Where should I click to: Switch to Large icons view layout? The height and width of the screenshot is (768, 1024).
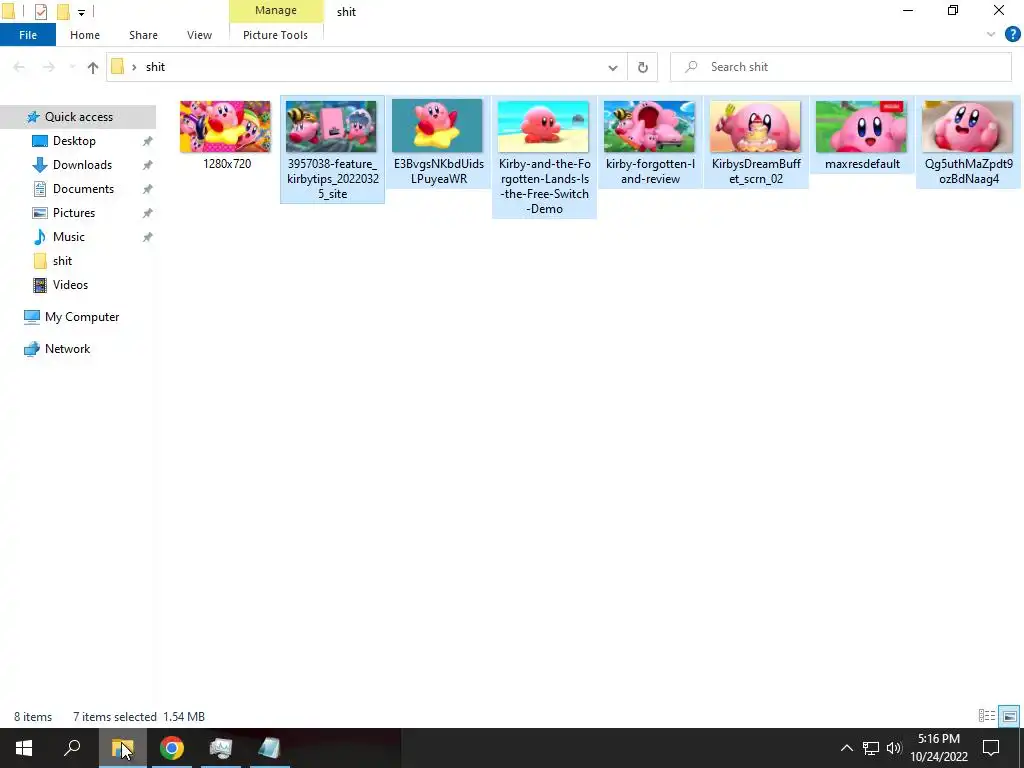pos(1009,716)
